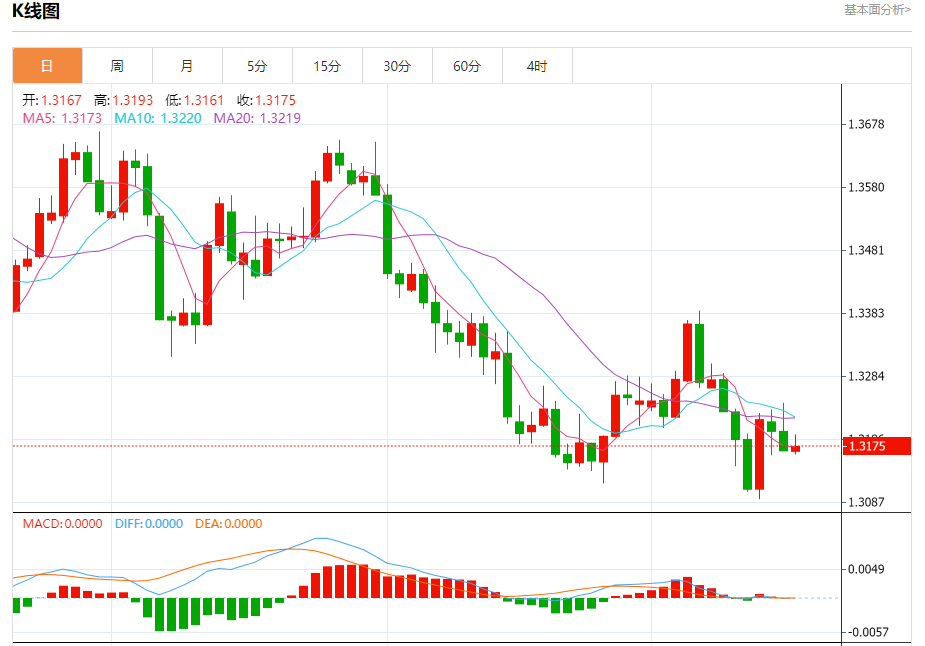
Task: Open the 15分 interval tab
Action: (x=327, y=65)
